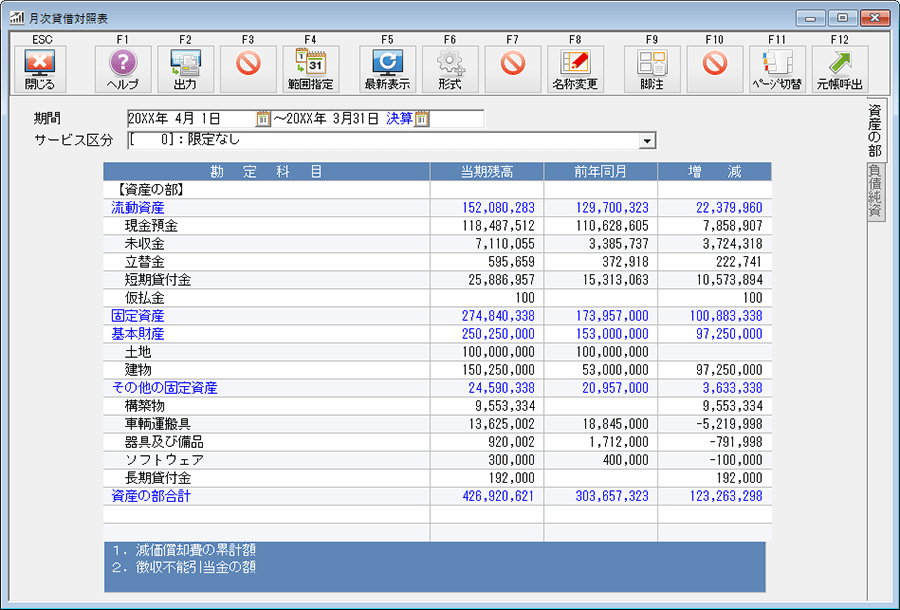Viewport: 900px width, 610px height.
Task: Select the ソフトウェア row label
Action: pos(164,460)
